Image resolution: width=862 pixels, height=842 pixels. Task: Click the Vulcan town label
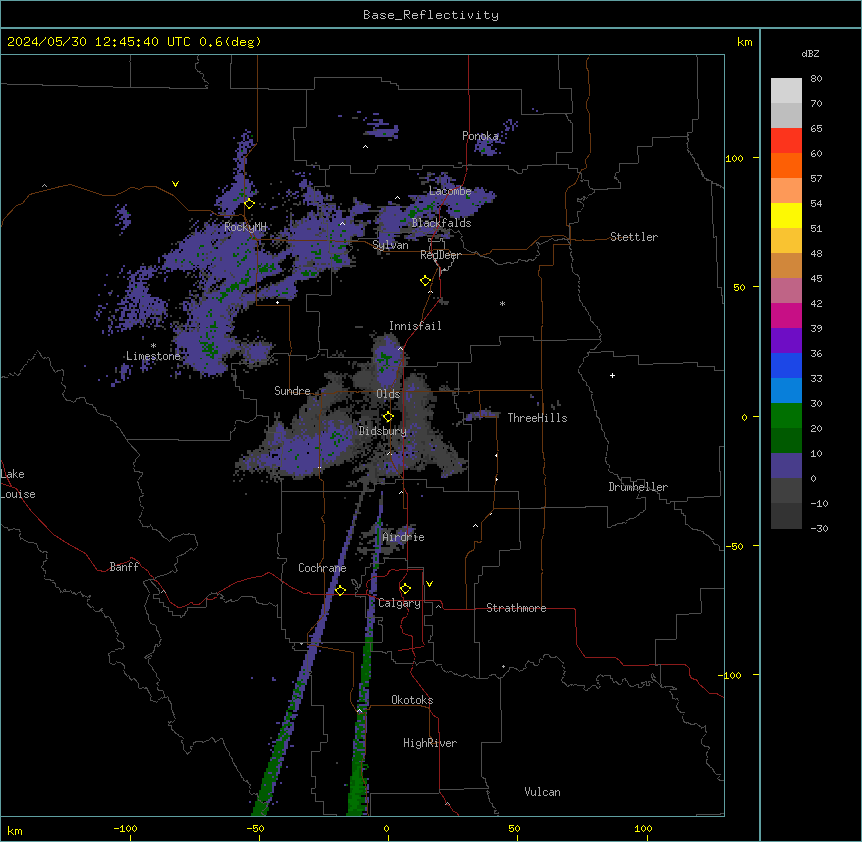pyautogui.click(x=543, y=792)
